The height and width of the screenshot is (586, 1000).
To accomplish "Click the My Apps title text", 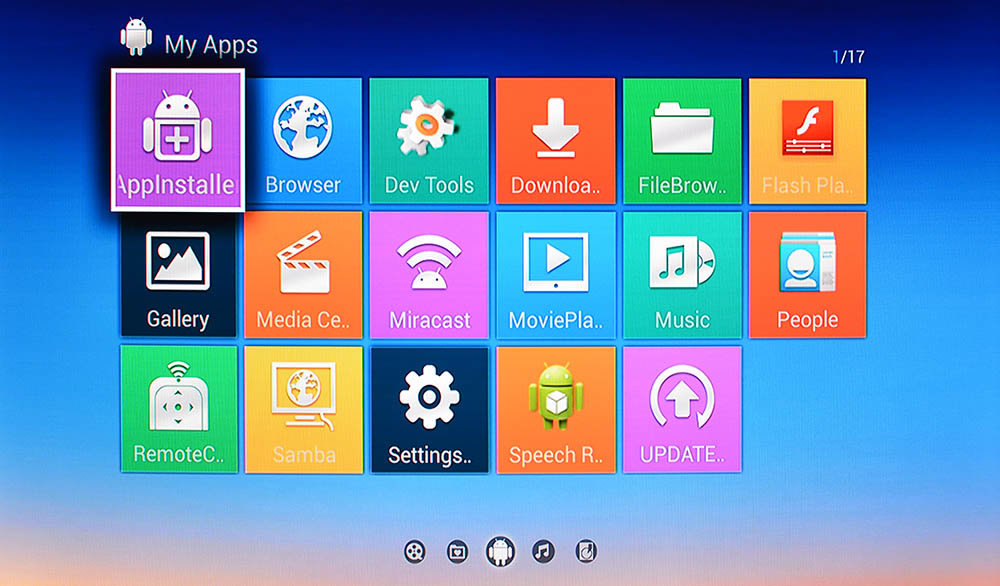I will tap(211, 45).
